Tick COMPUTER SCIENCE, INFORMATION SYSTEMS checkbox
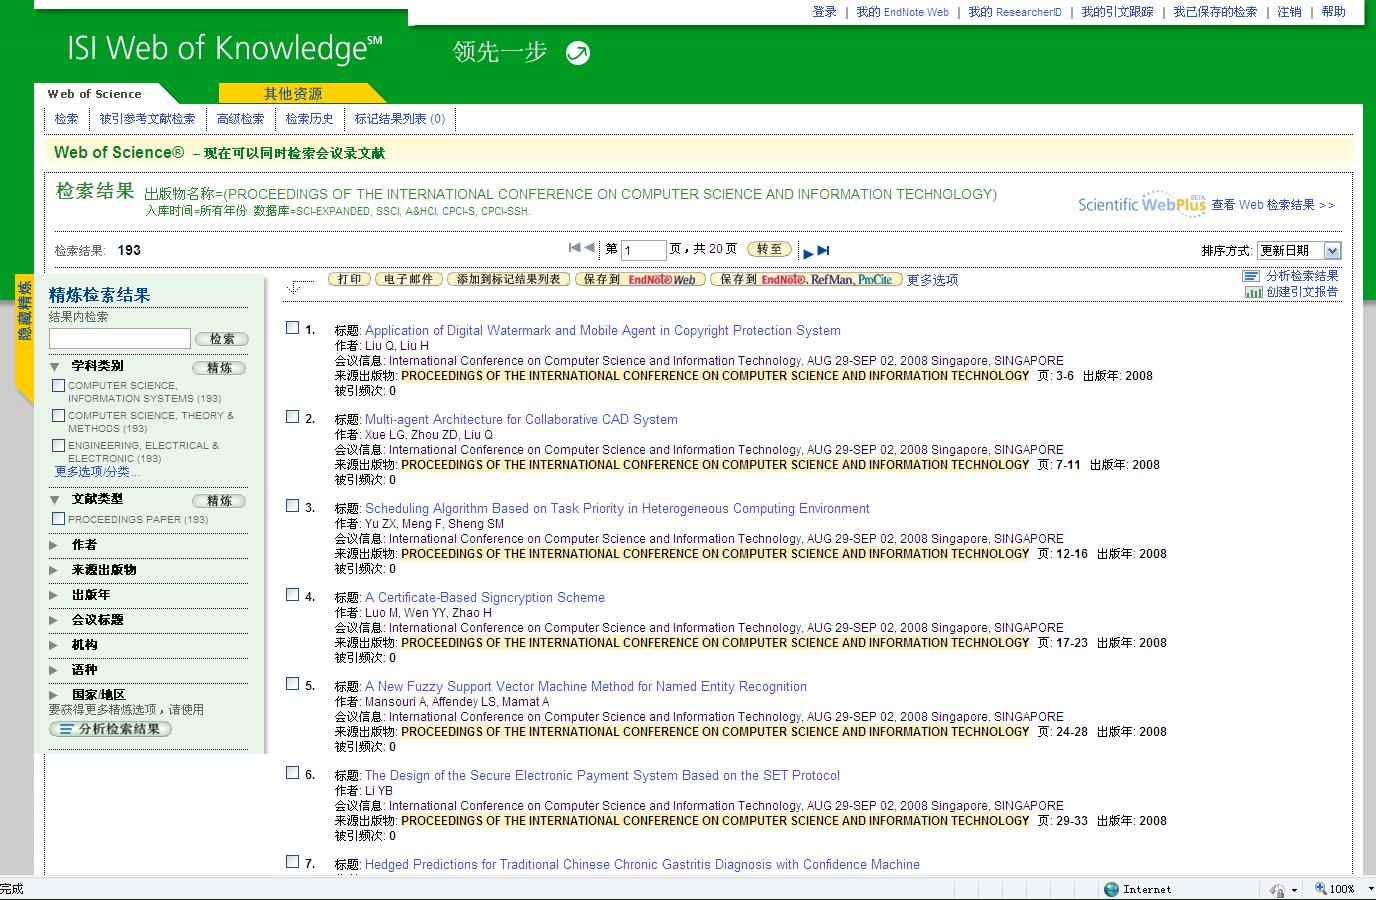The image size is (1376, 900). 58,385
